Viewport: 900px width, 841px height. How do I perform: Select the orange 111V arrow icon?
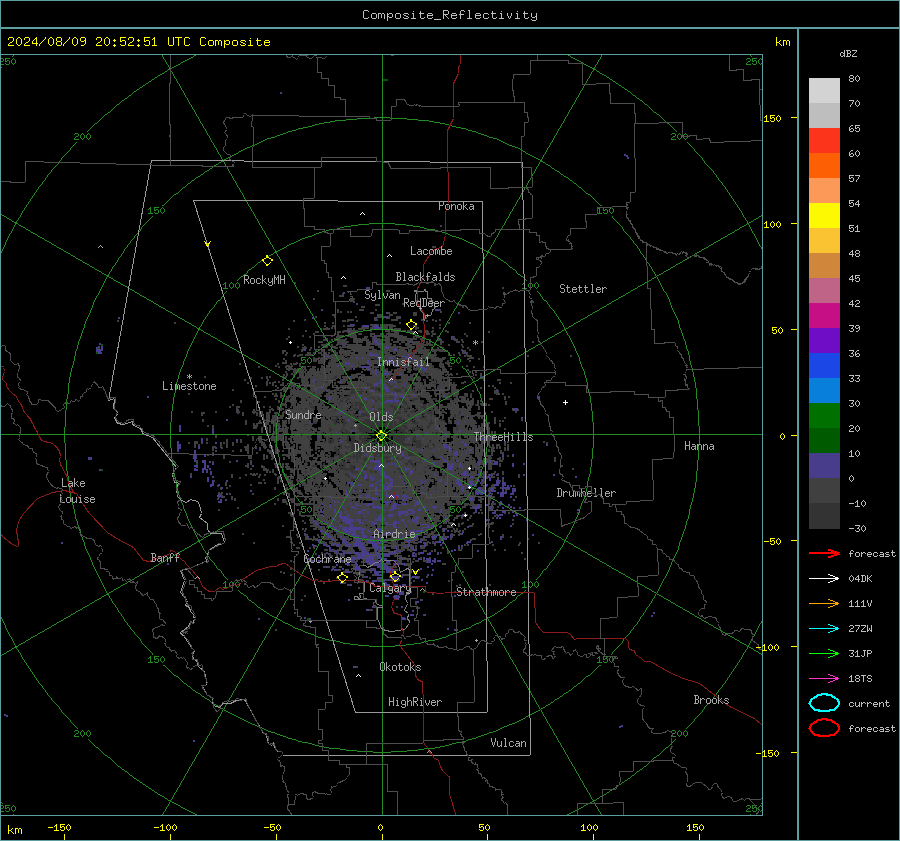824,603
